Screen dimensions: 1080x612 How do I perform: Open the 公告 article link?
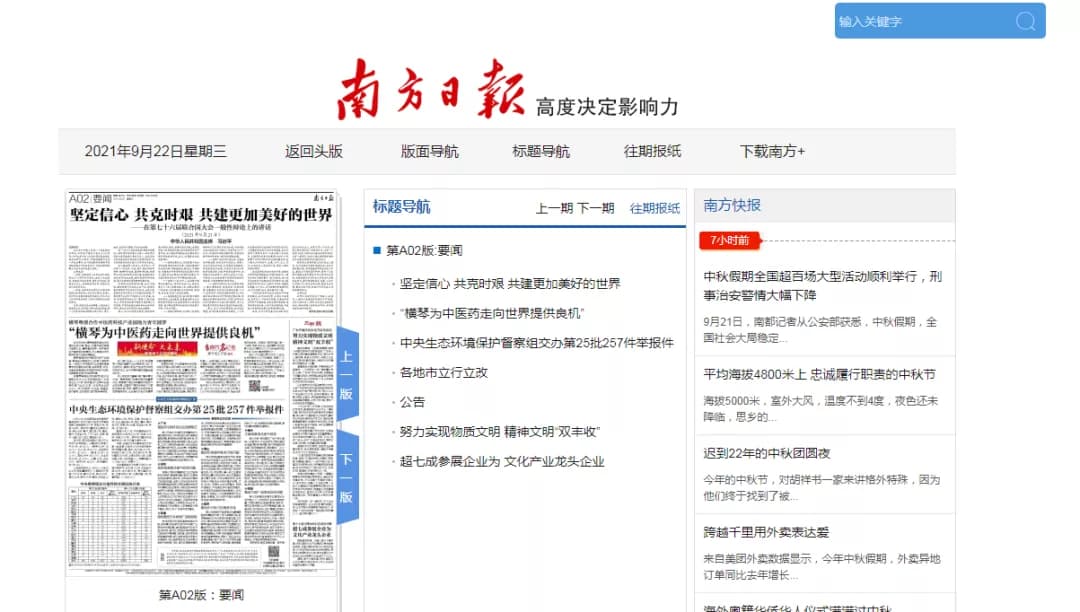tap(413, 402)
